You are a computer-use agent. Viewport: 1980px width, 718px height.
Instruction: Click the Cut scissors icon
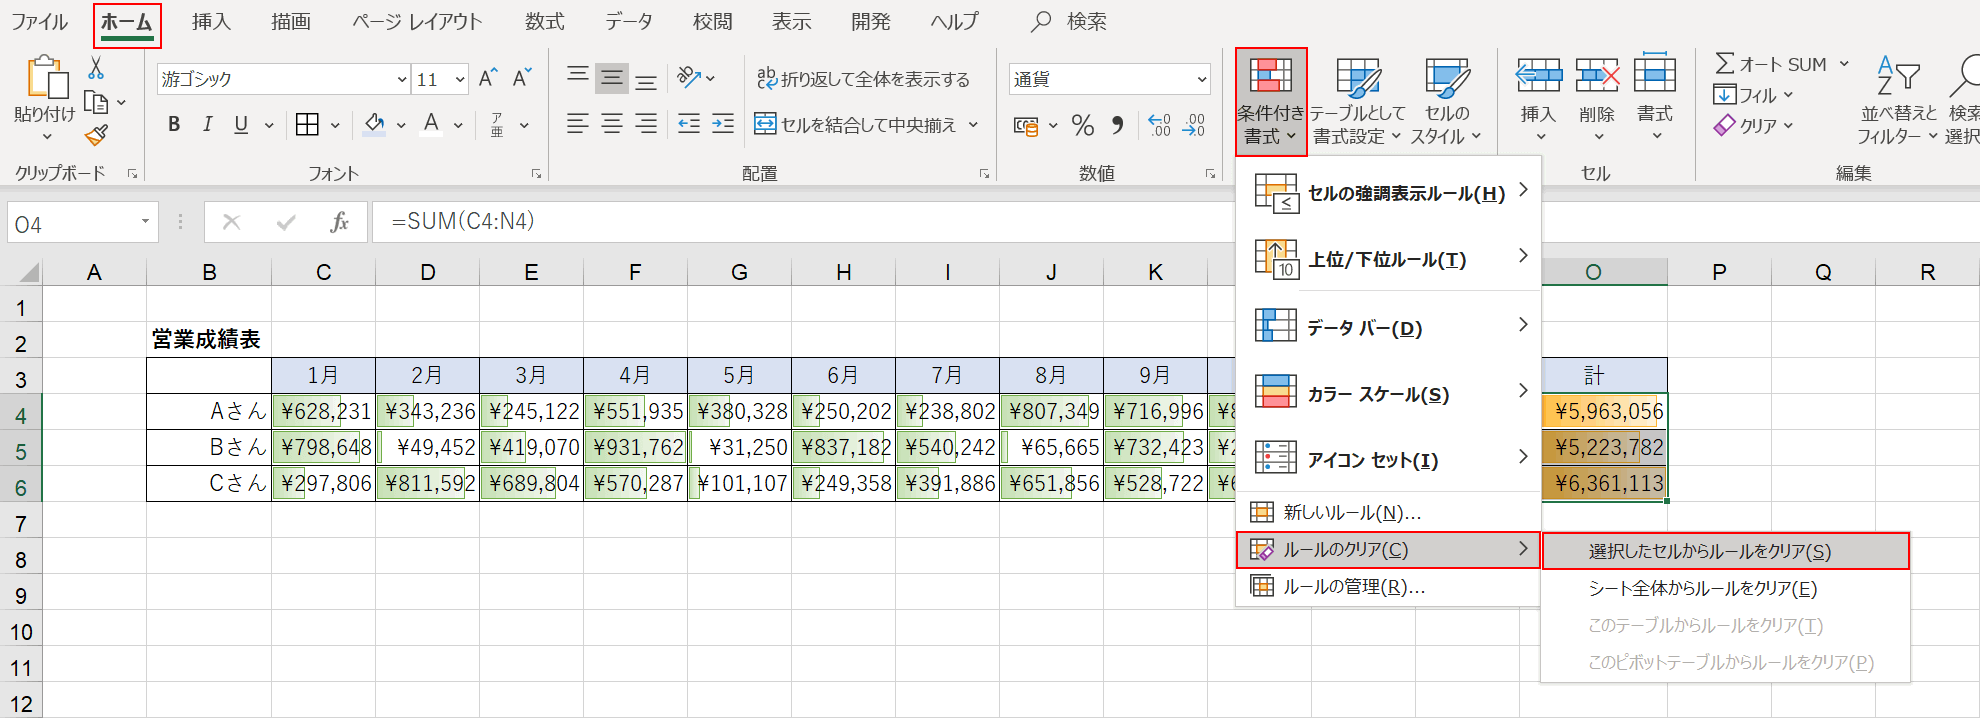(x=96, y=68)
